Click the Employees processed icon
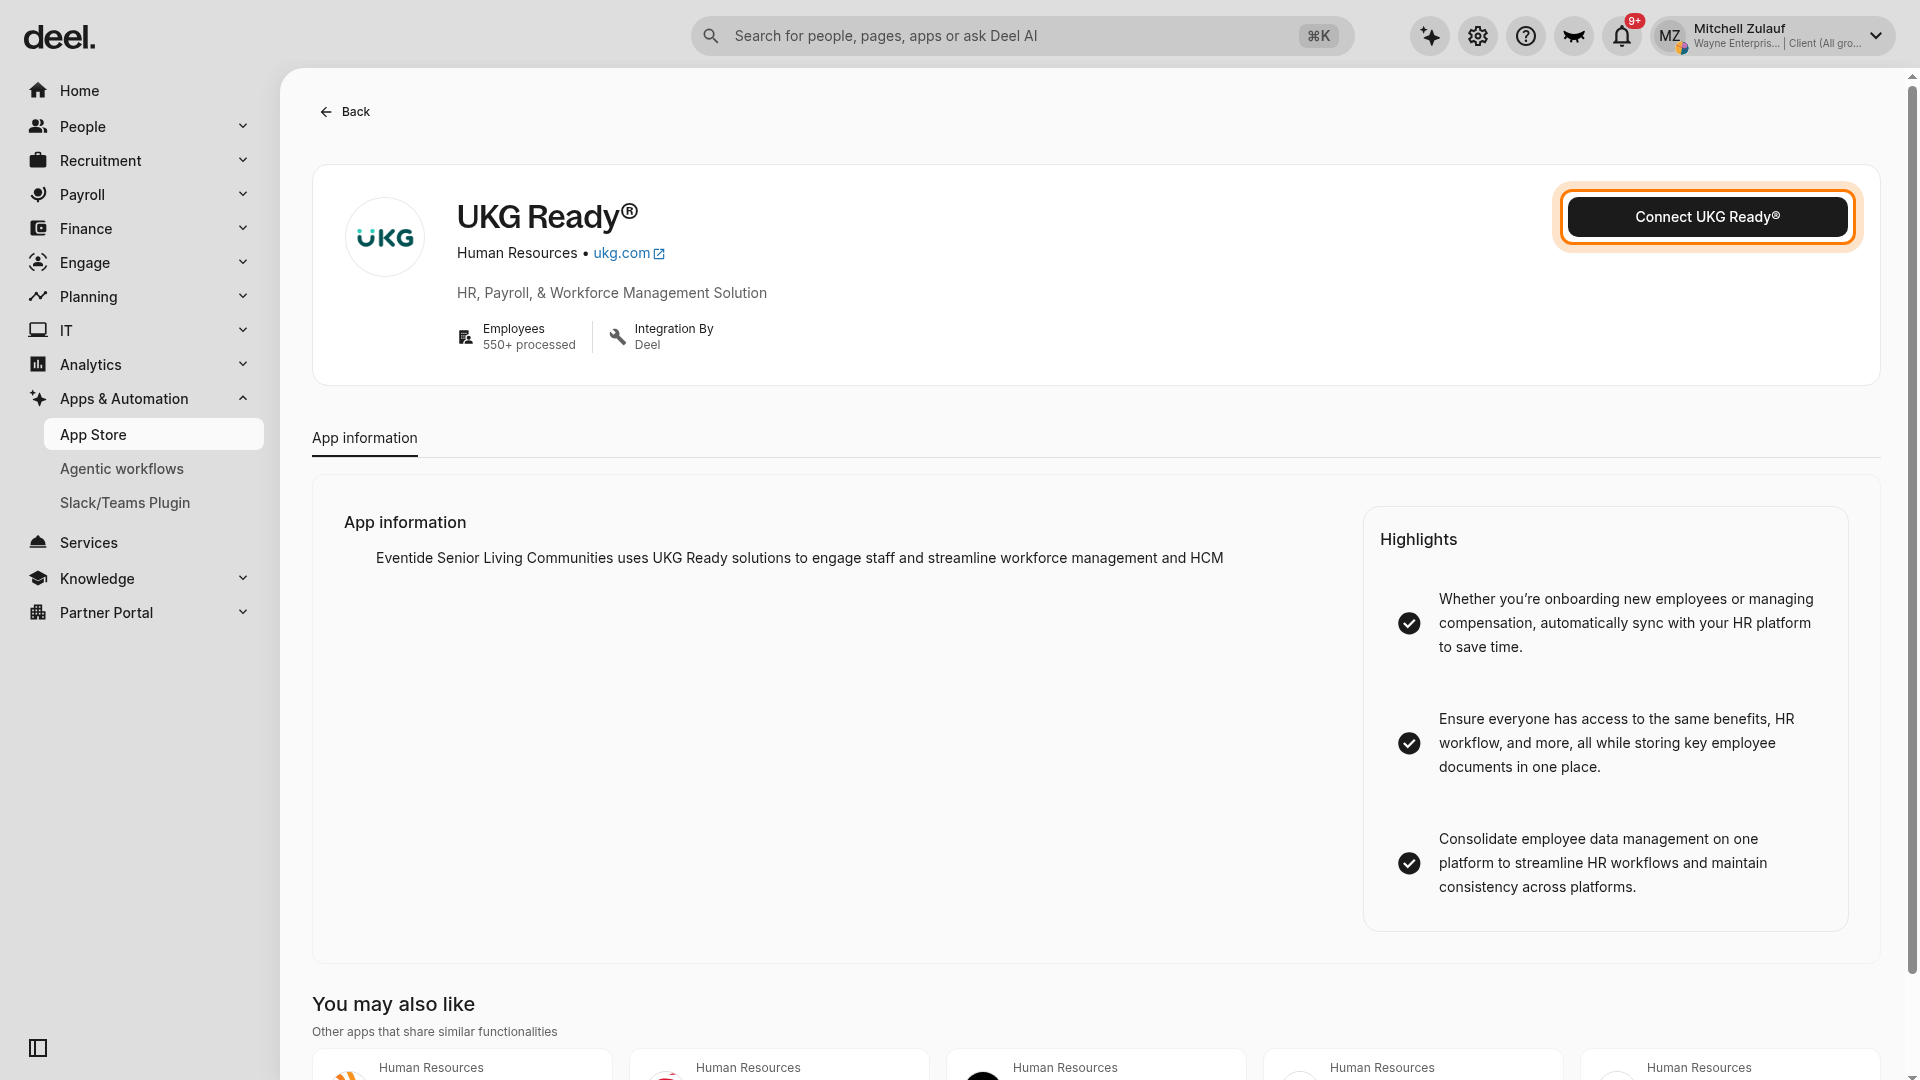This screenshot has width=1920, height=1080. 465,337
